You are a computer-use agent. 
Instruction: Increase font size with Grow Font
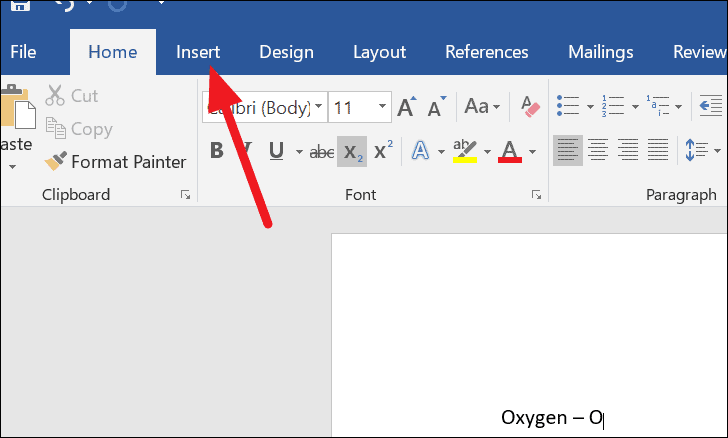407,106
